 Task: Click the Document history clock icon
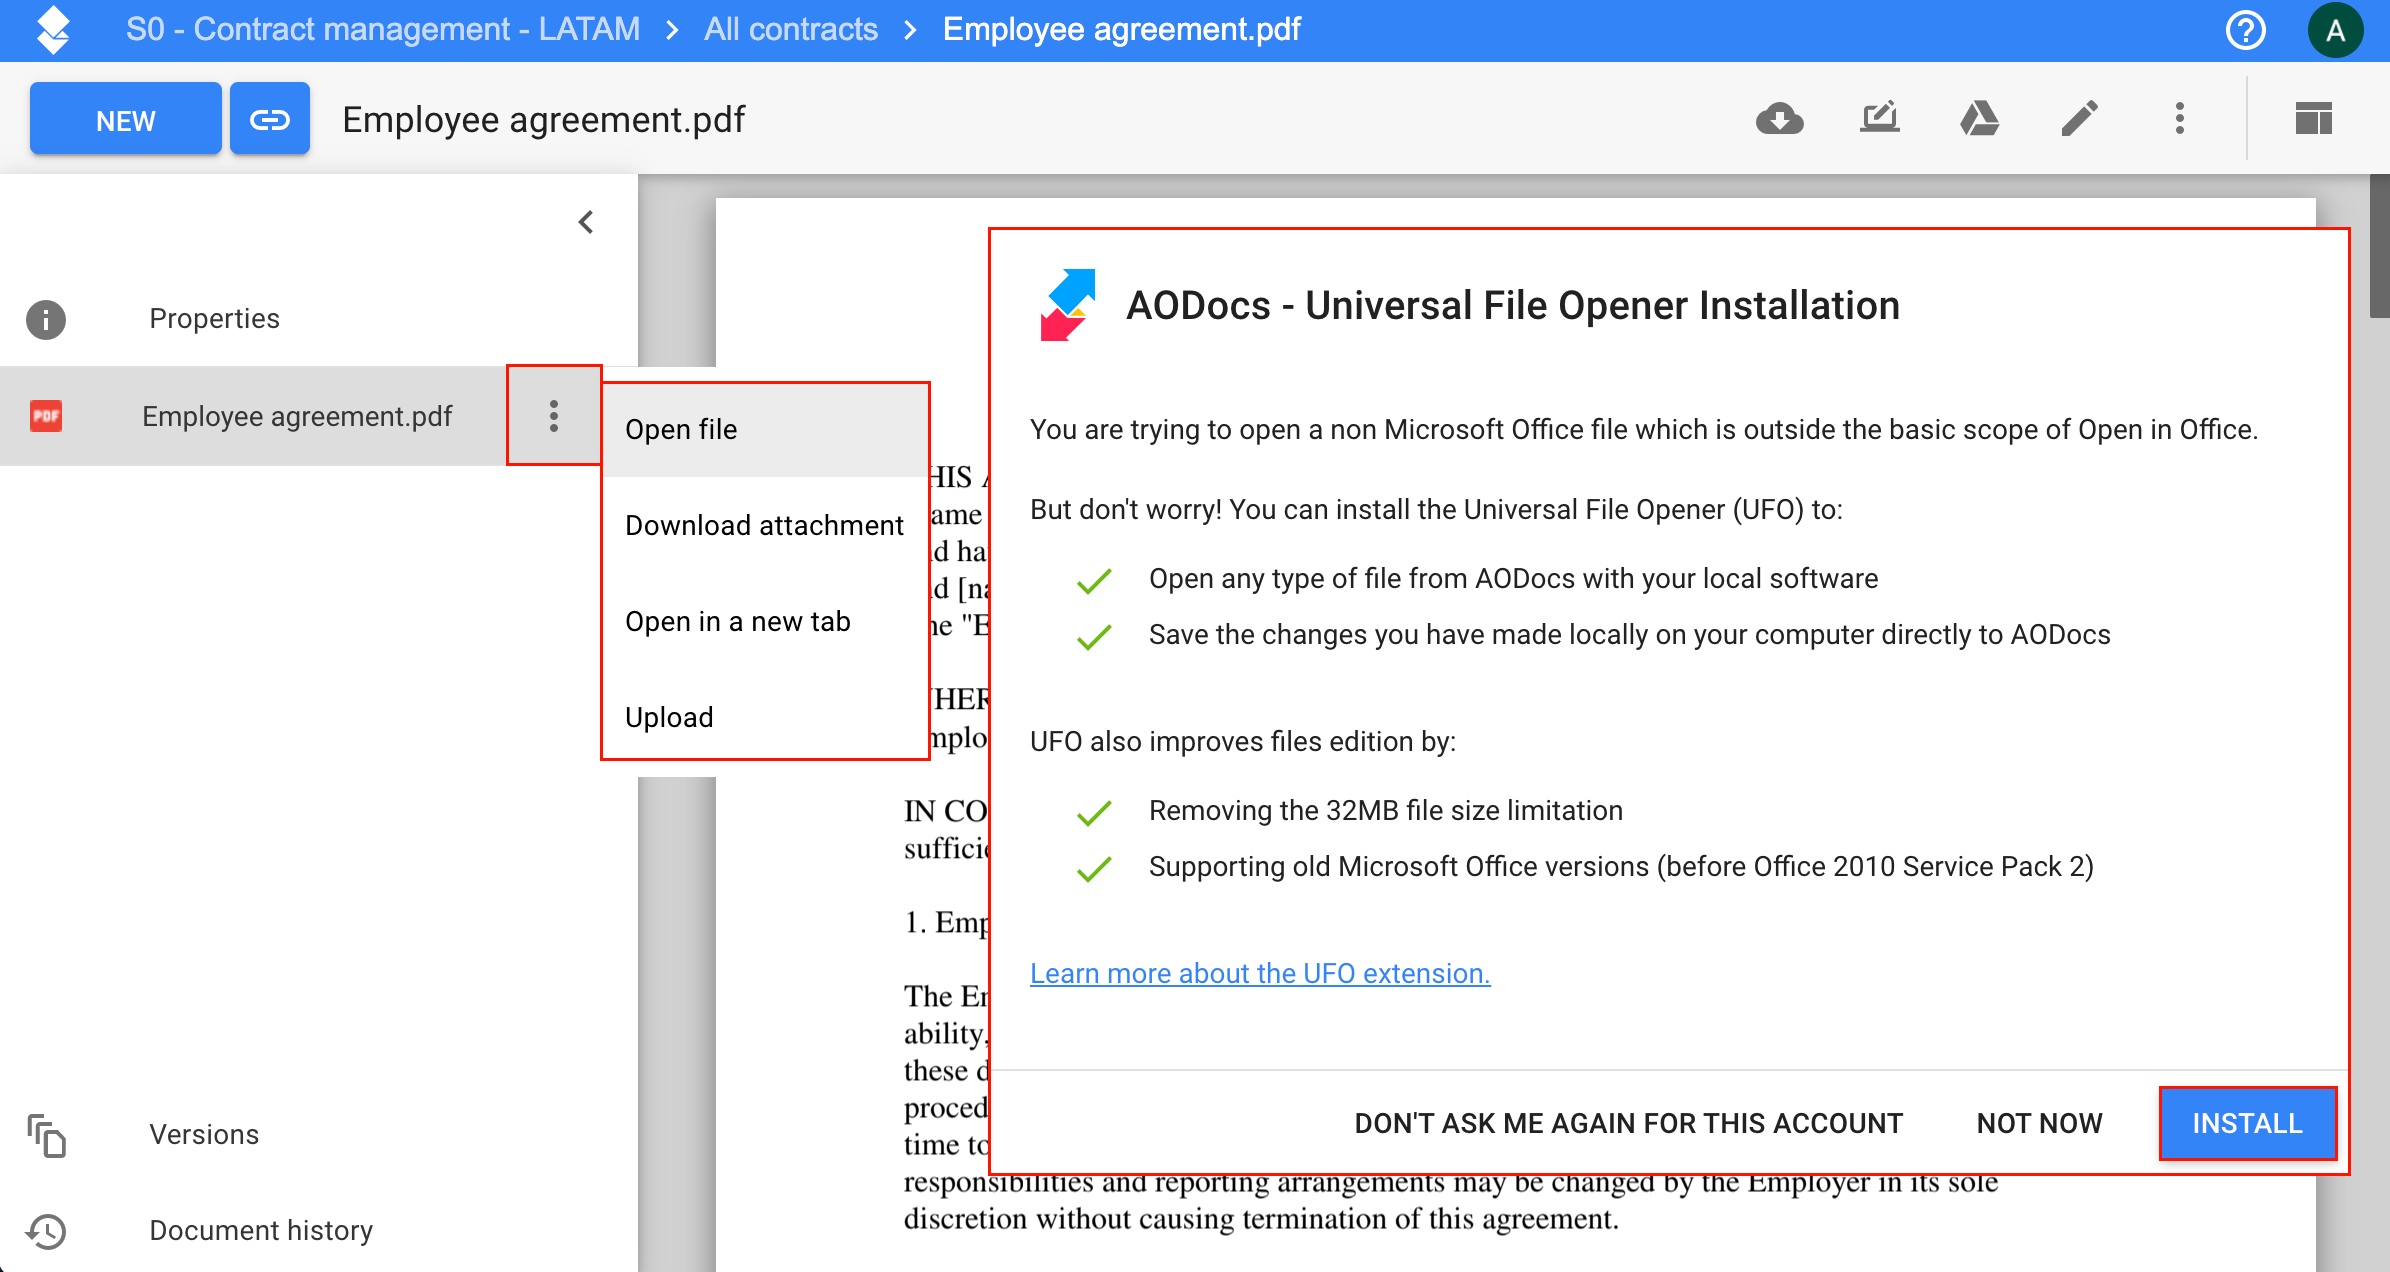[x=46, y=1231]
